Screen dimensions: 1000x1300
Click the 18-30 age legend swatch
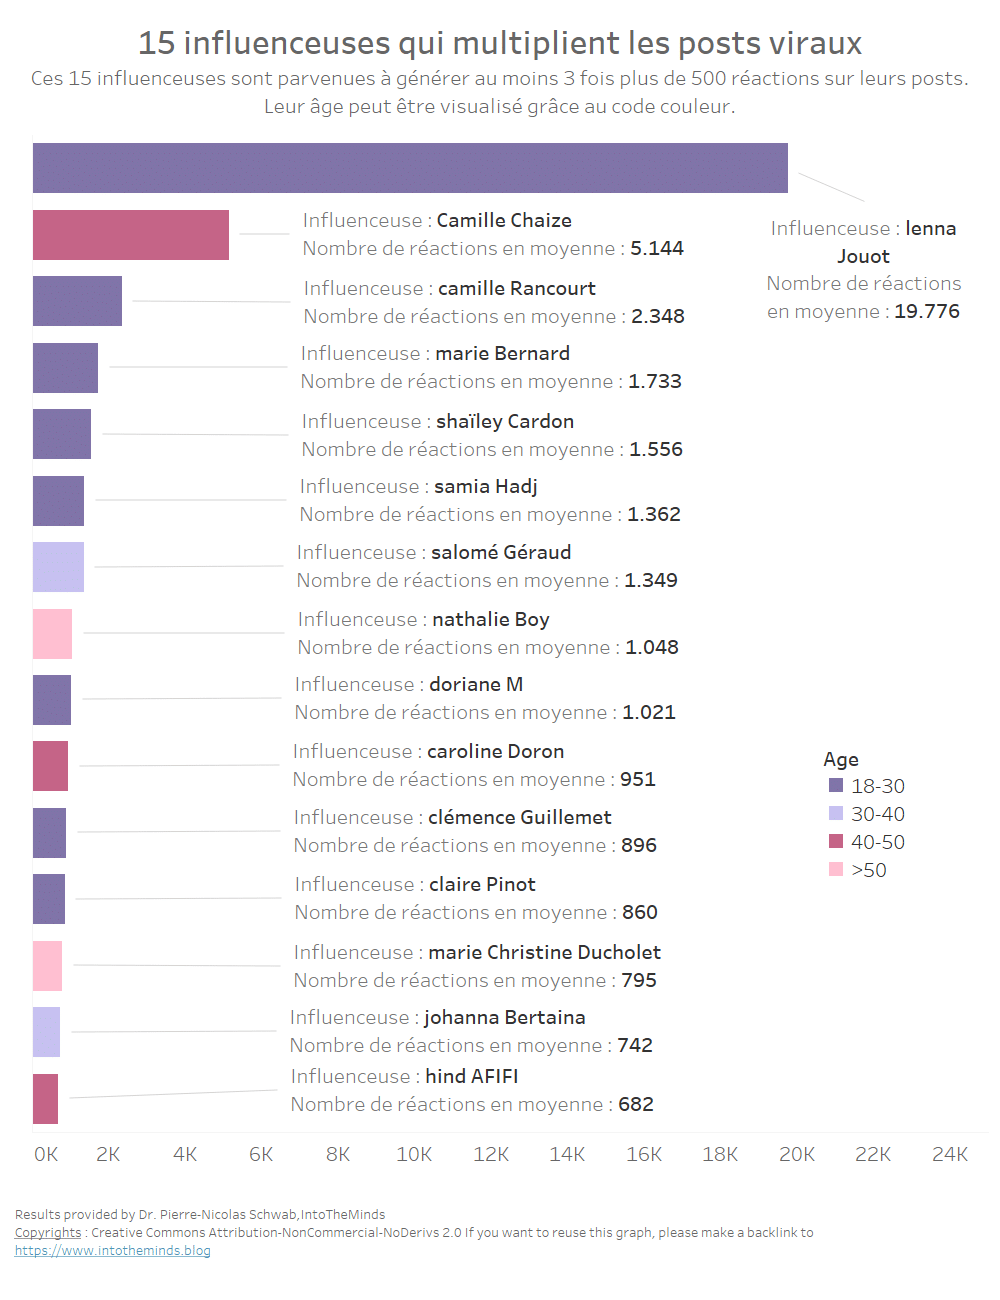click(836, 786)
